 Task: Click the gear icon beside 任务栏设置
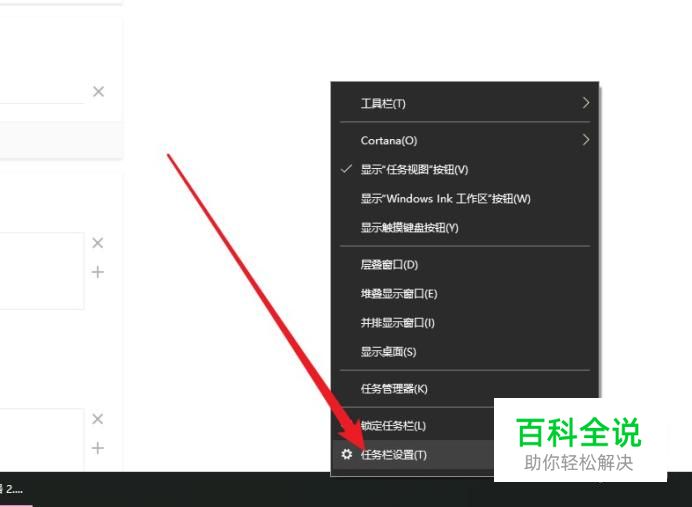pyautogui.click(x=347, y=454)
